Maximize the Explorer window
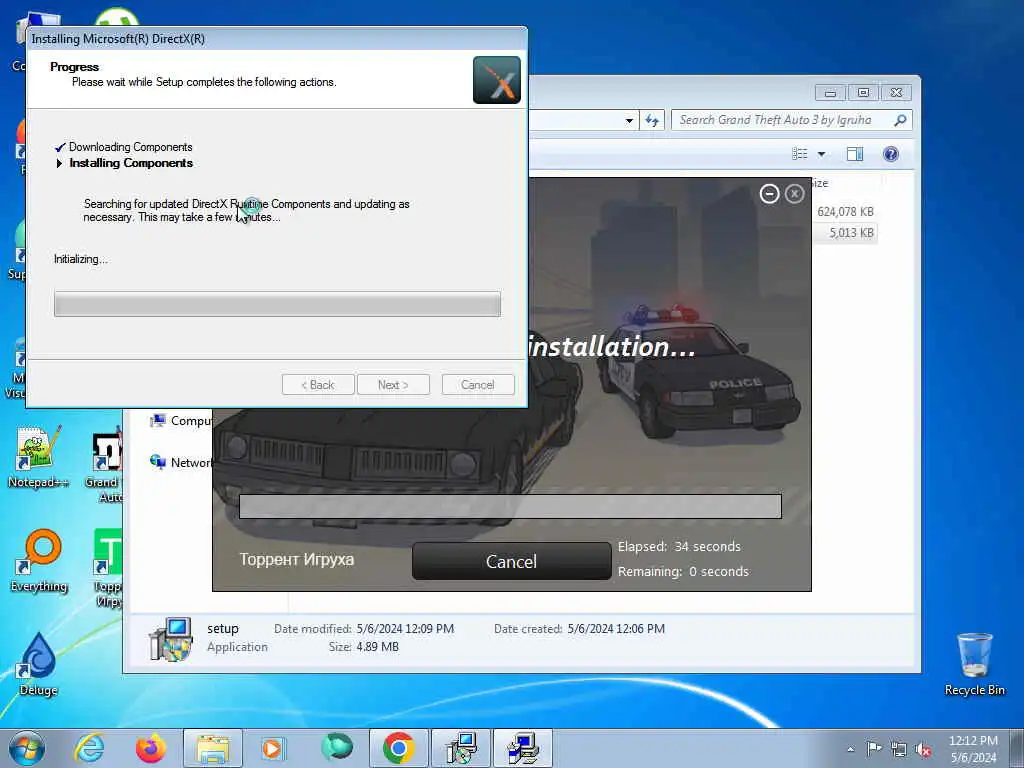This screenshot has height=768, width=1024. (863, 93)
